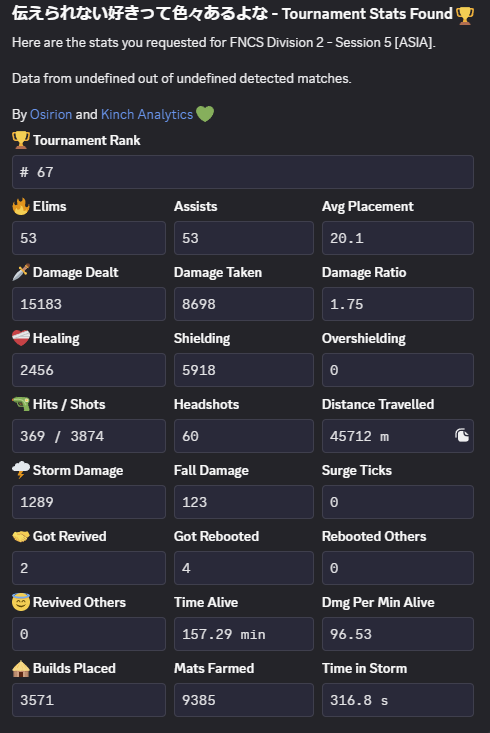
Task: Select the Mats Farmed value 9385
Action: pyautogui.click(x=244, y=700)
